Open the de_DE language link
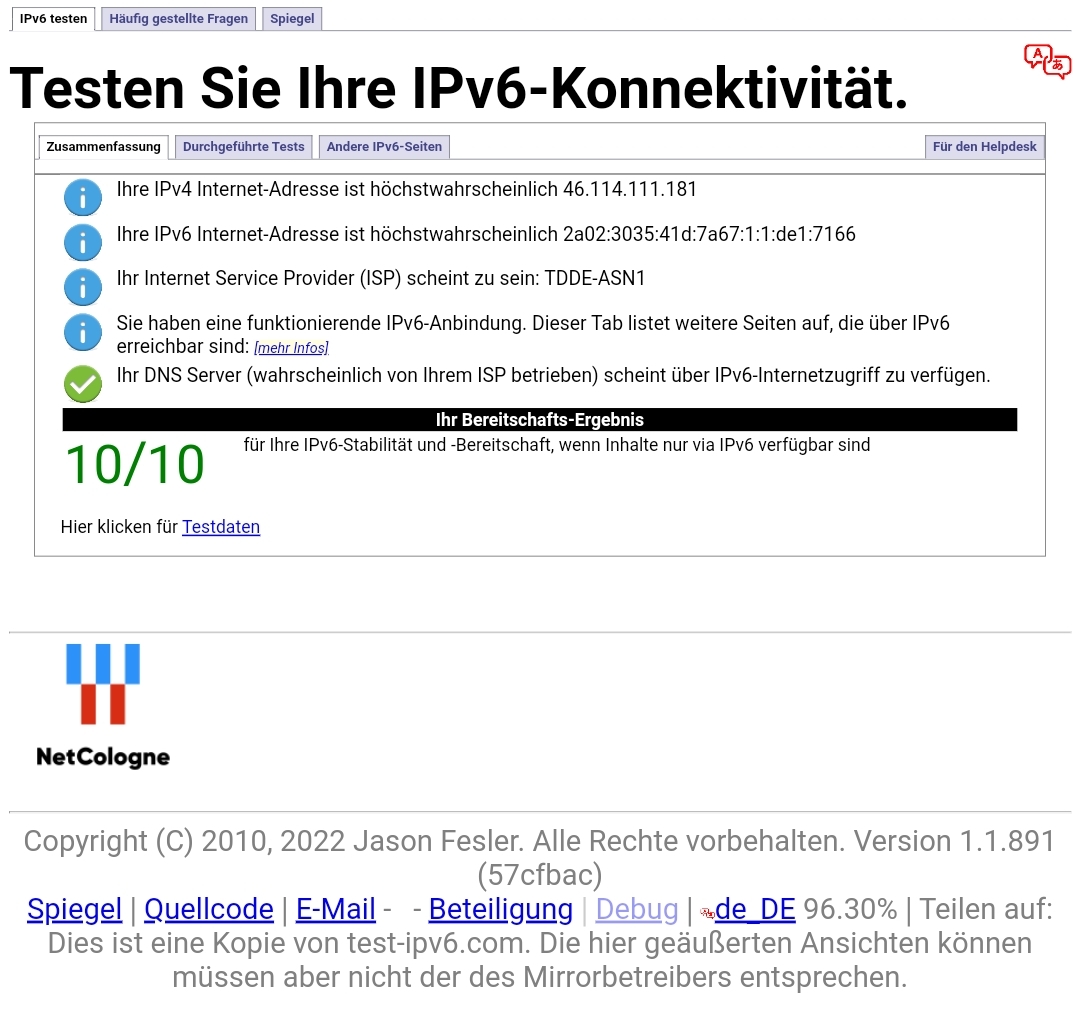 tap(756, 909)
